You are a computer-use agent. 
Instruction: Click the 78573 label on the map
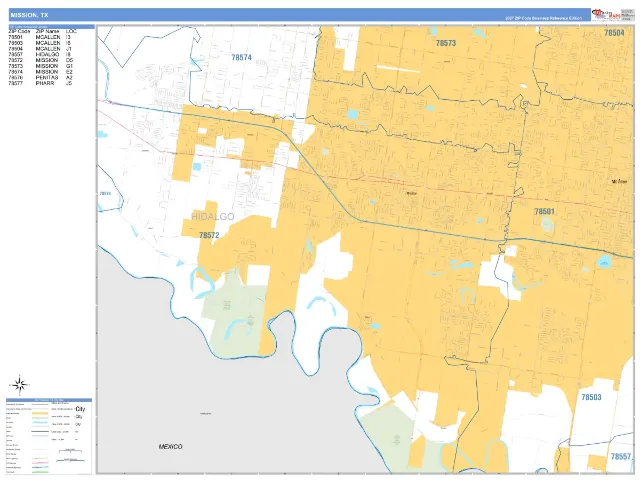click(446, 43)
